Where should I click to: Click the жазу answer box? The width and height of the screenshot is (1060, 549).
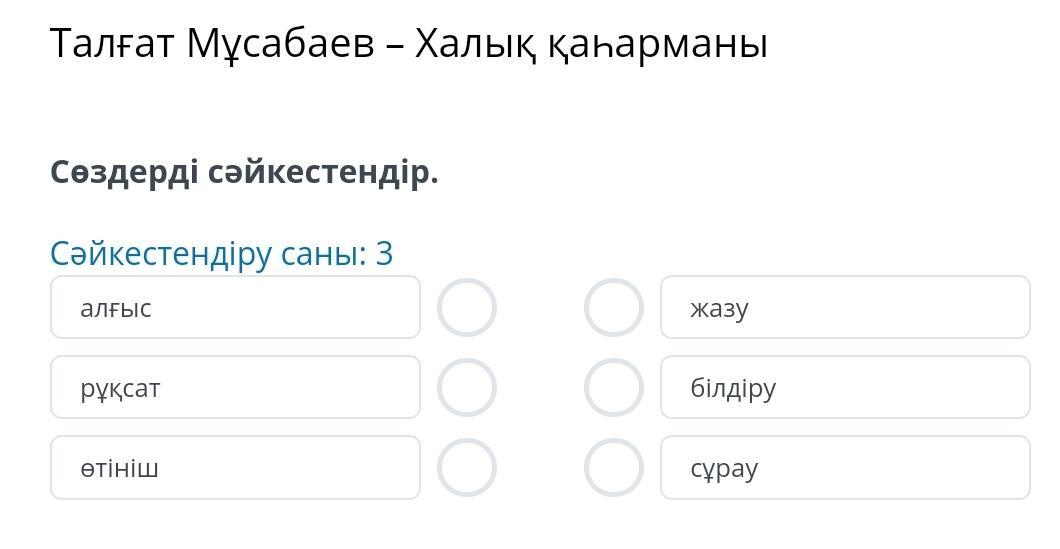[845, 308]
